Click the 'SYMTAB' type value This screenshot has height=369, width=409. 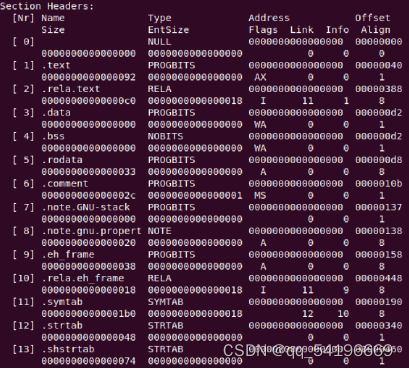[166, 302]
